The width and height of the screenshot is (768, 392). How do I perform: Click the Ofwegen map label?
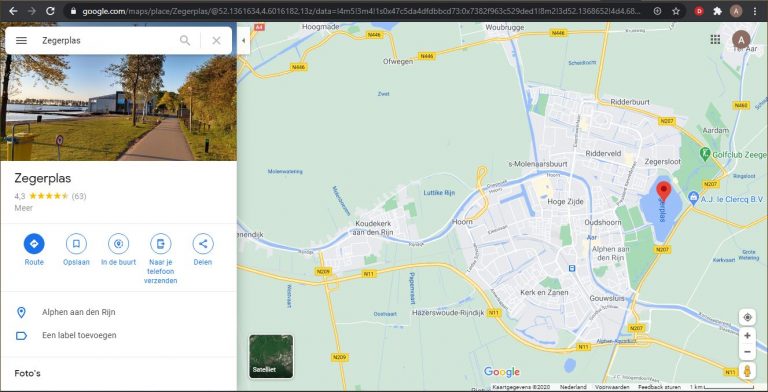point(399,61)
